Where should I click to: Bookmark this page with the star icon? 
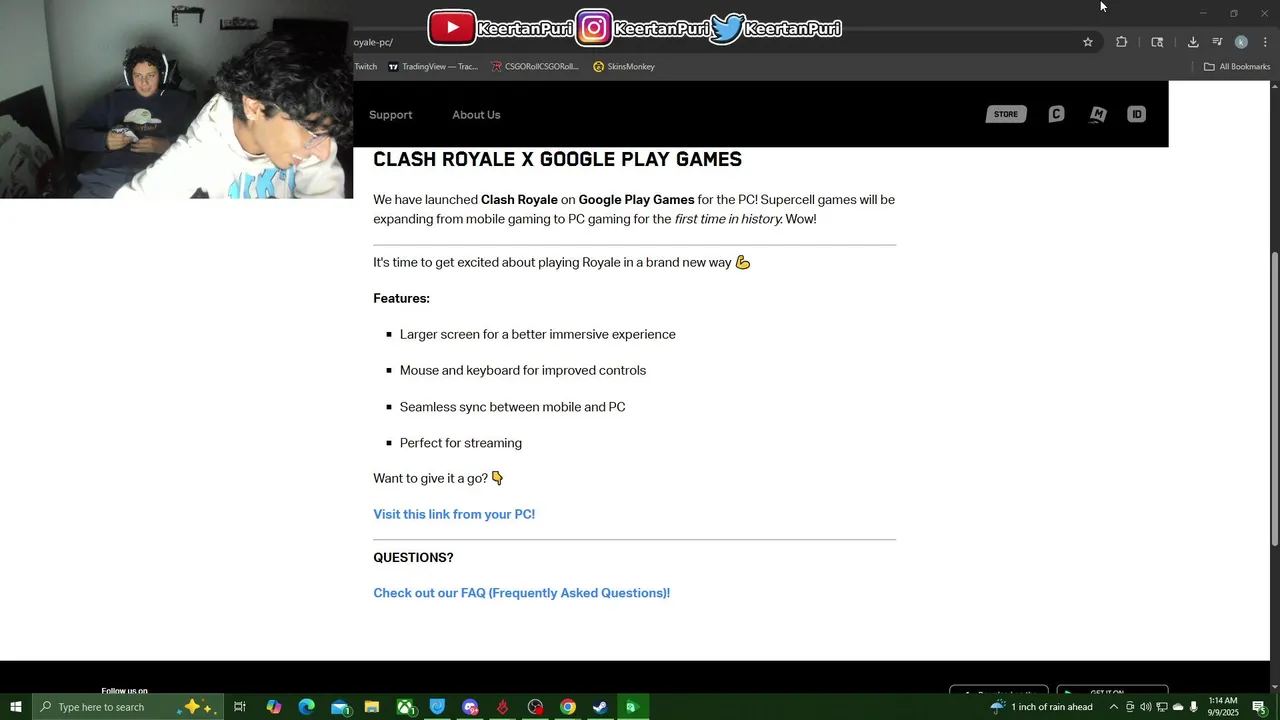pos(1088,42)
